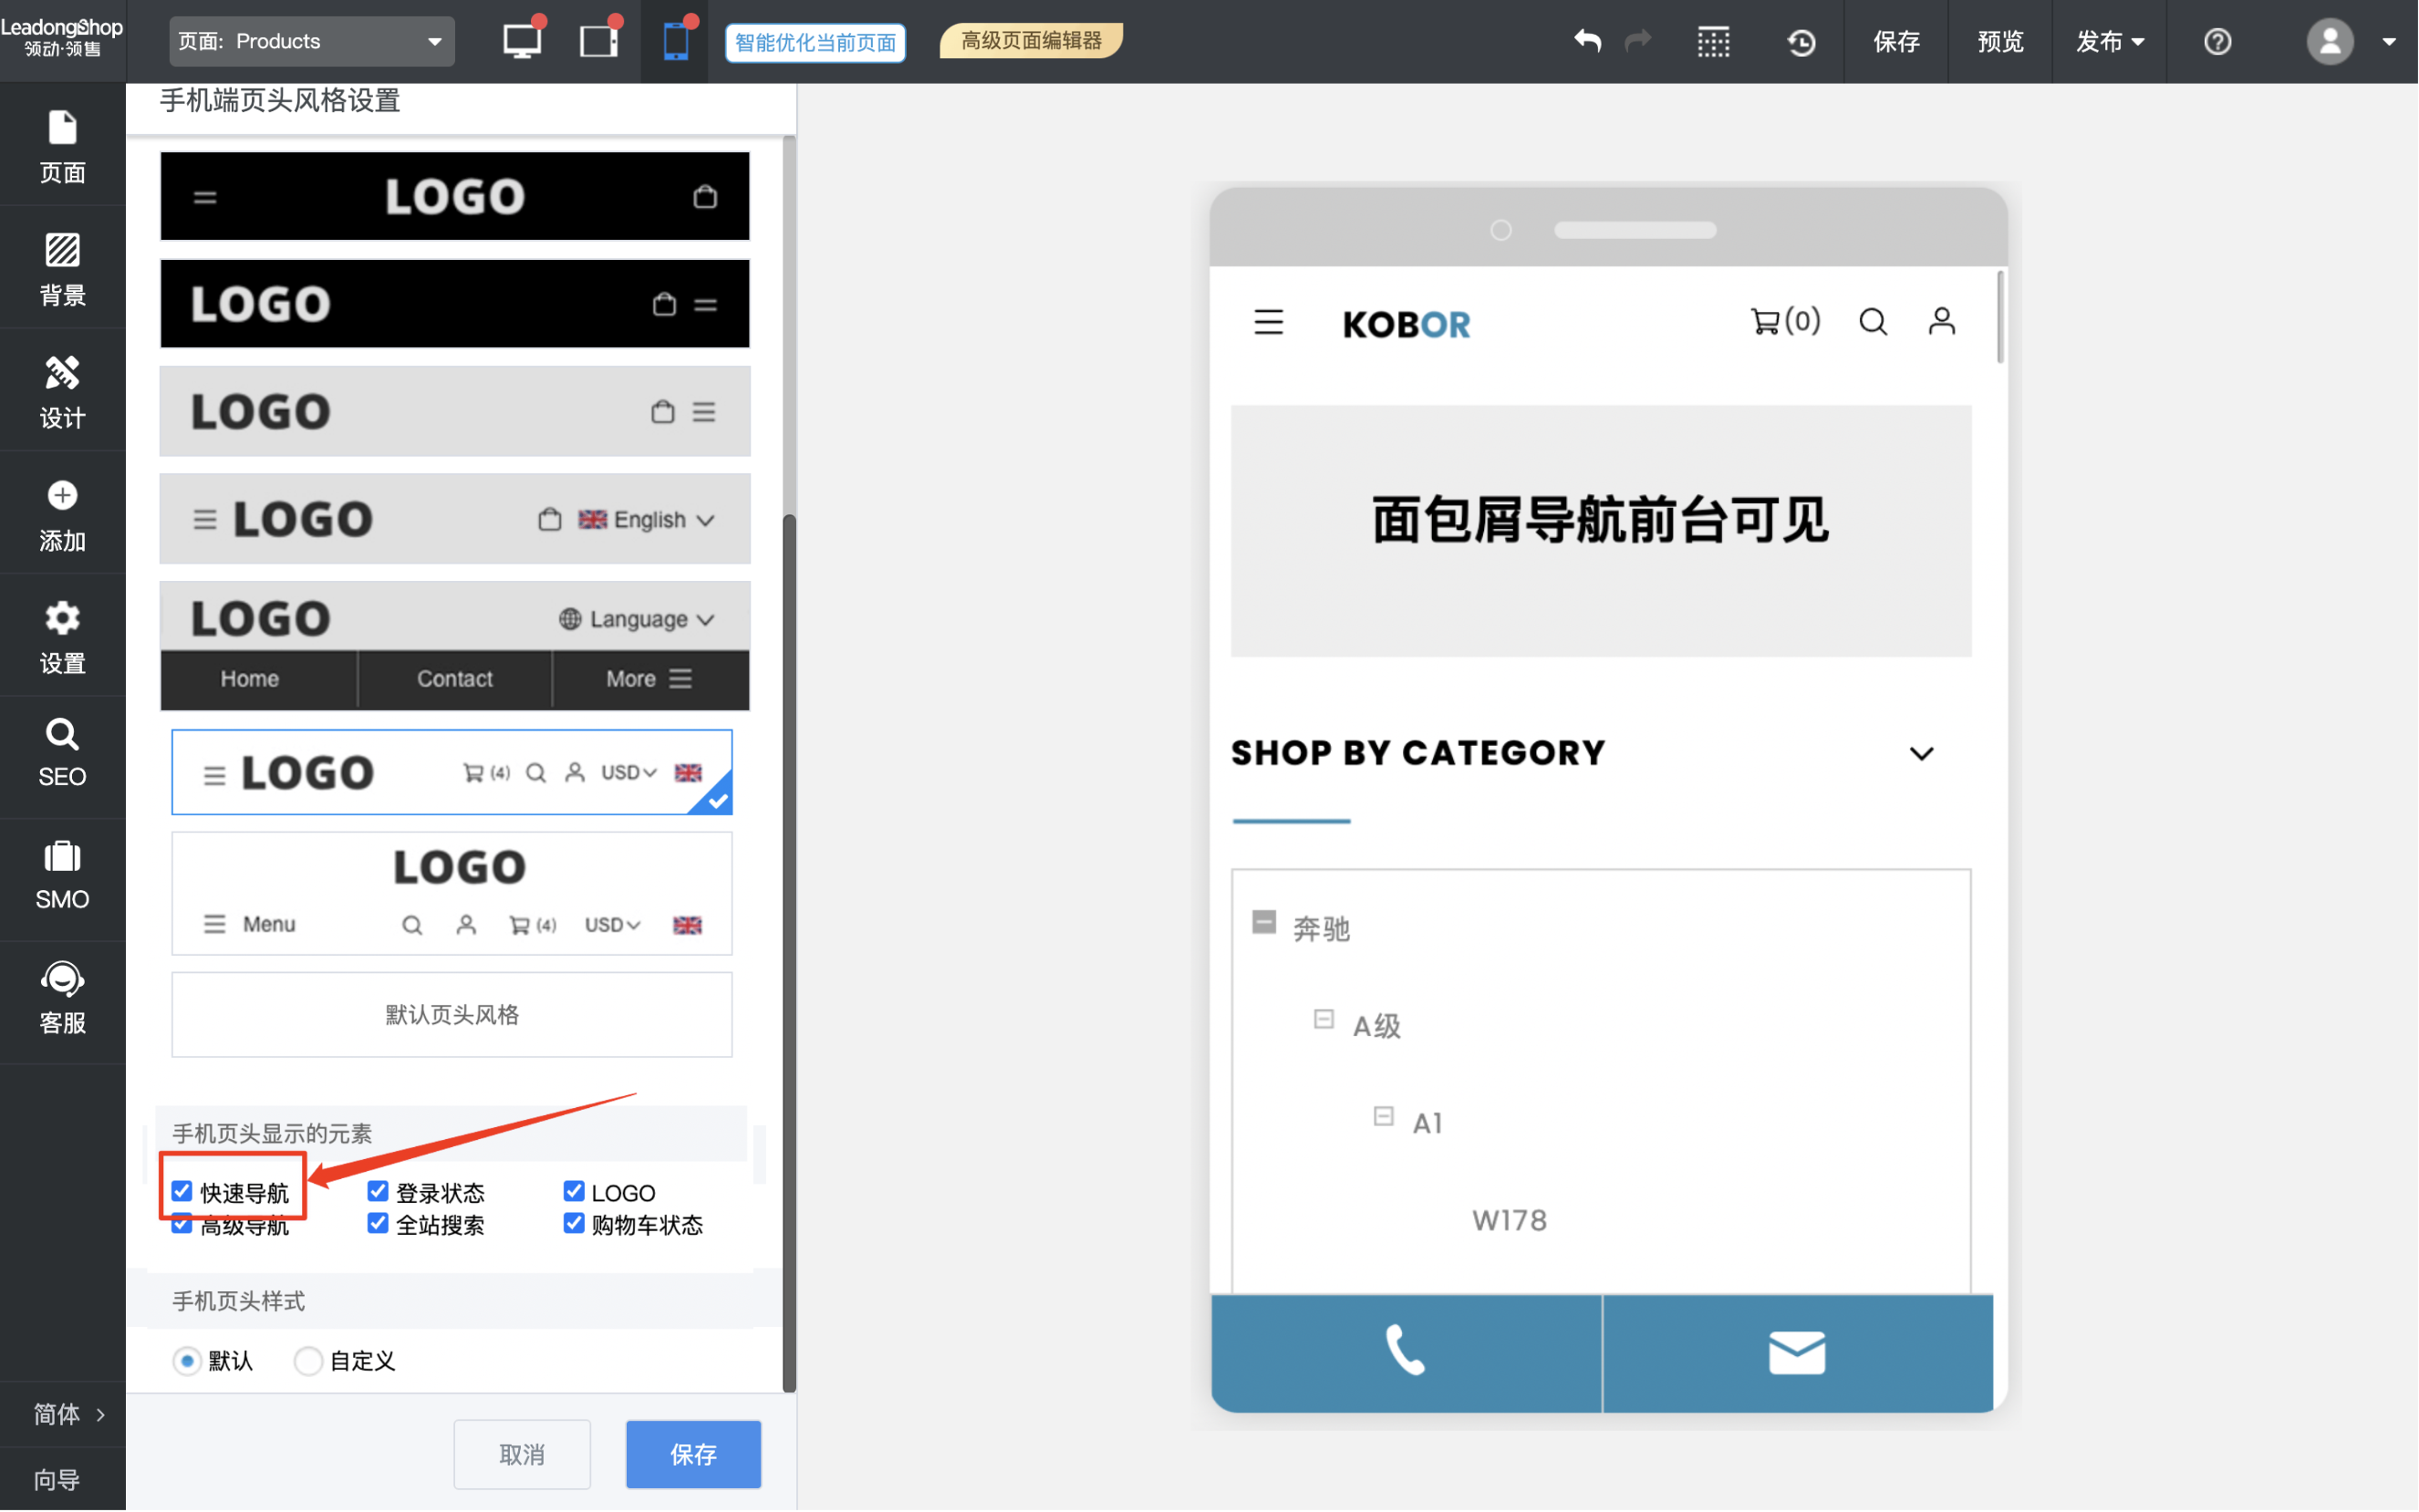
Task: Uncheck the 全站搜索 checkbox
Action: tap(378, 1224)
